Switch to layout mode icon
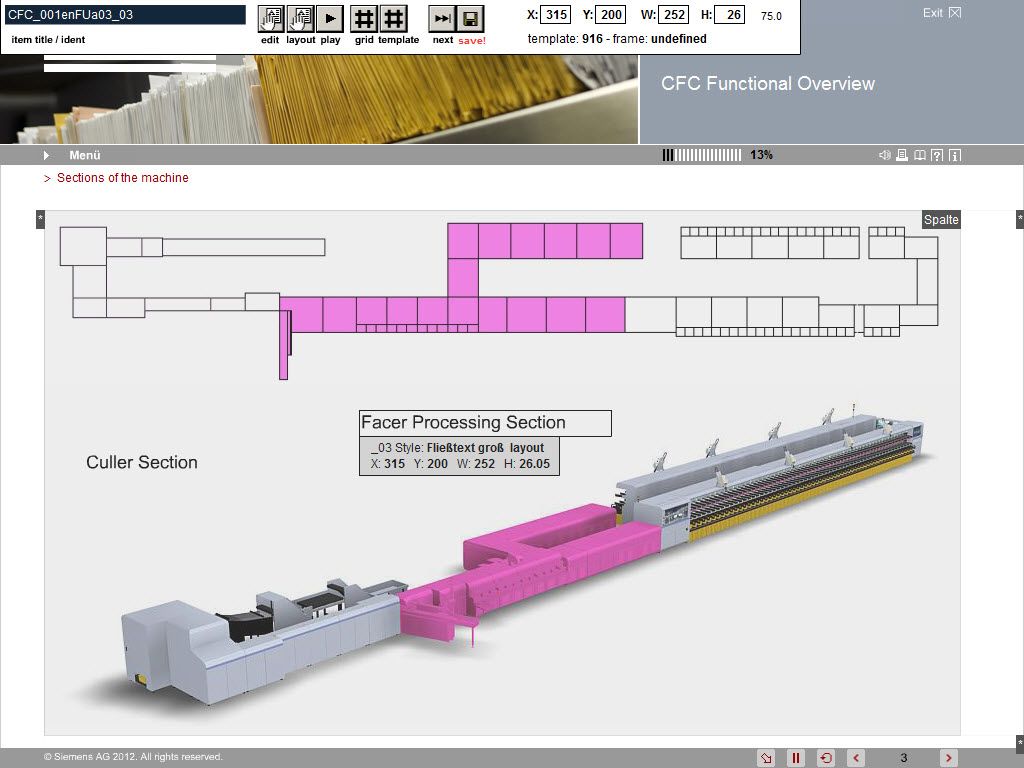1024x768 pixels. click(x=300, y=19)
